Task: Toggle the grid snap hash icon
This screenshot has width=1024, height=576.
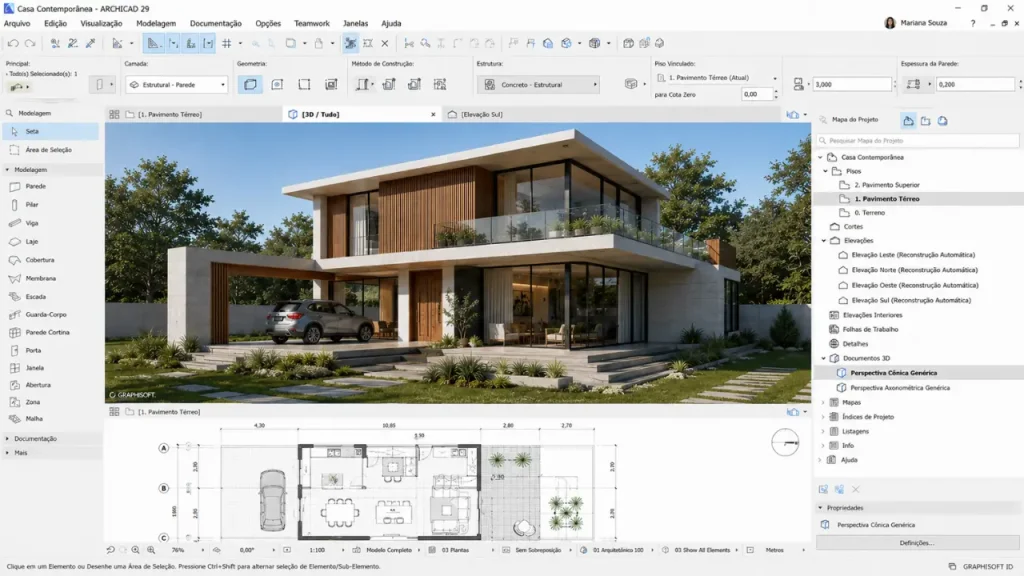Action: (227, 43)
